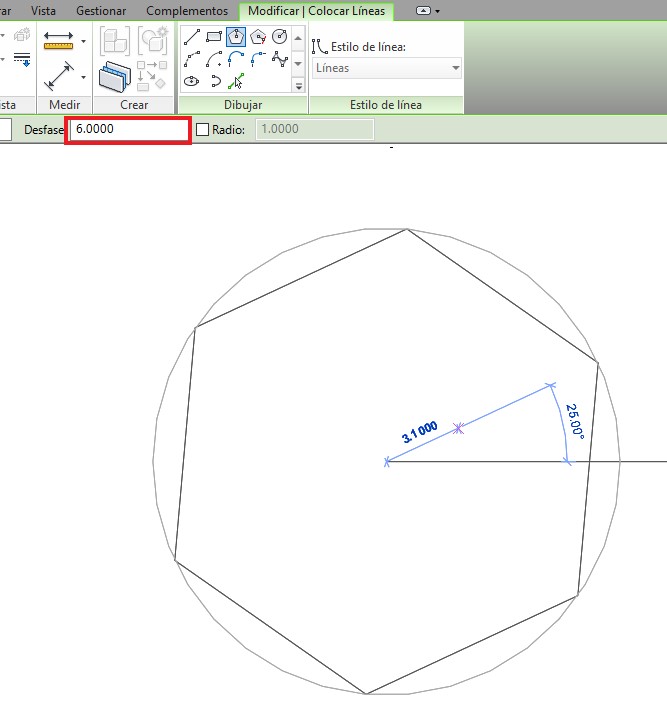Activate the Pick Lines tool

[x=236, y=82]
